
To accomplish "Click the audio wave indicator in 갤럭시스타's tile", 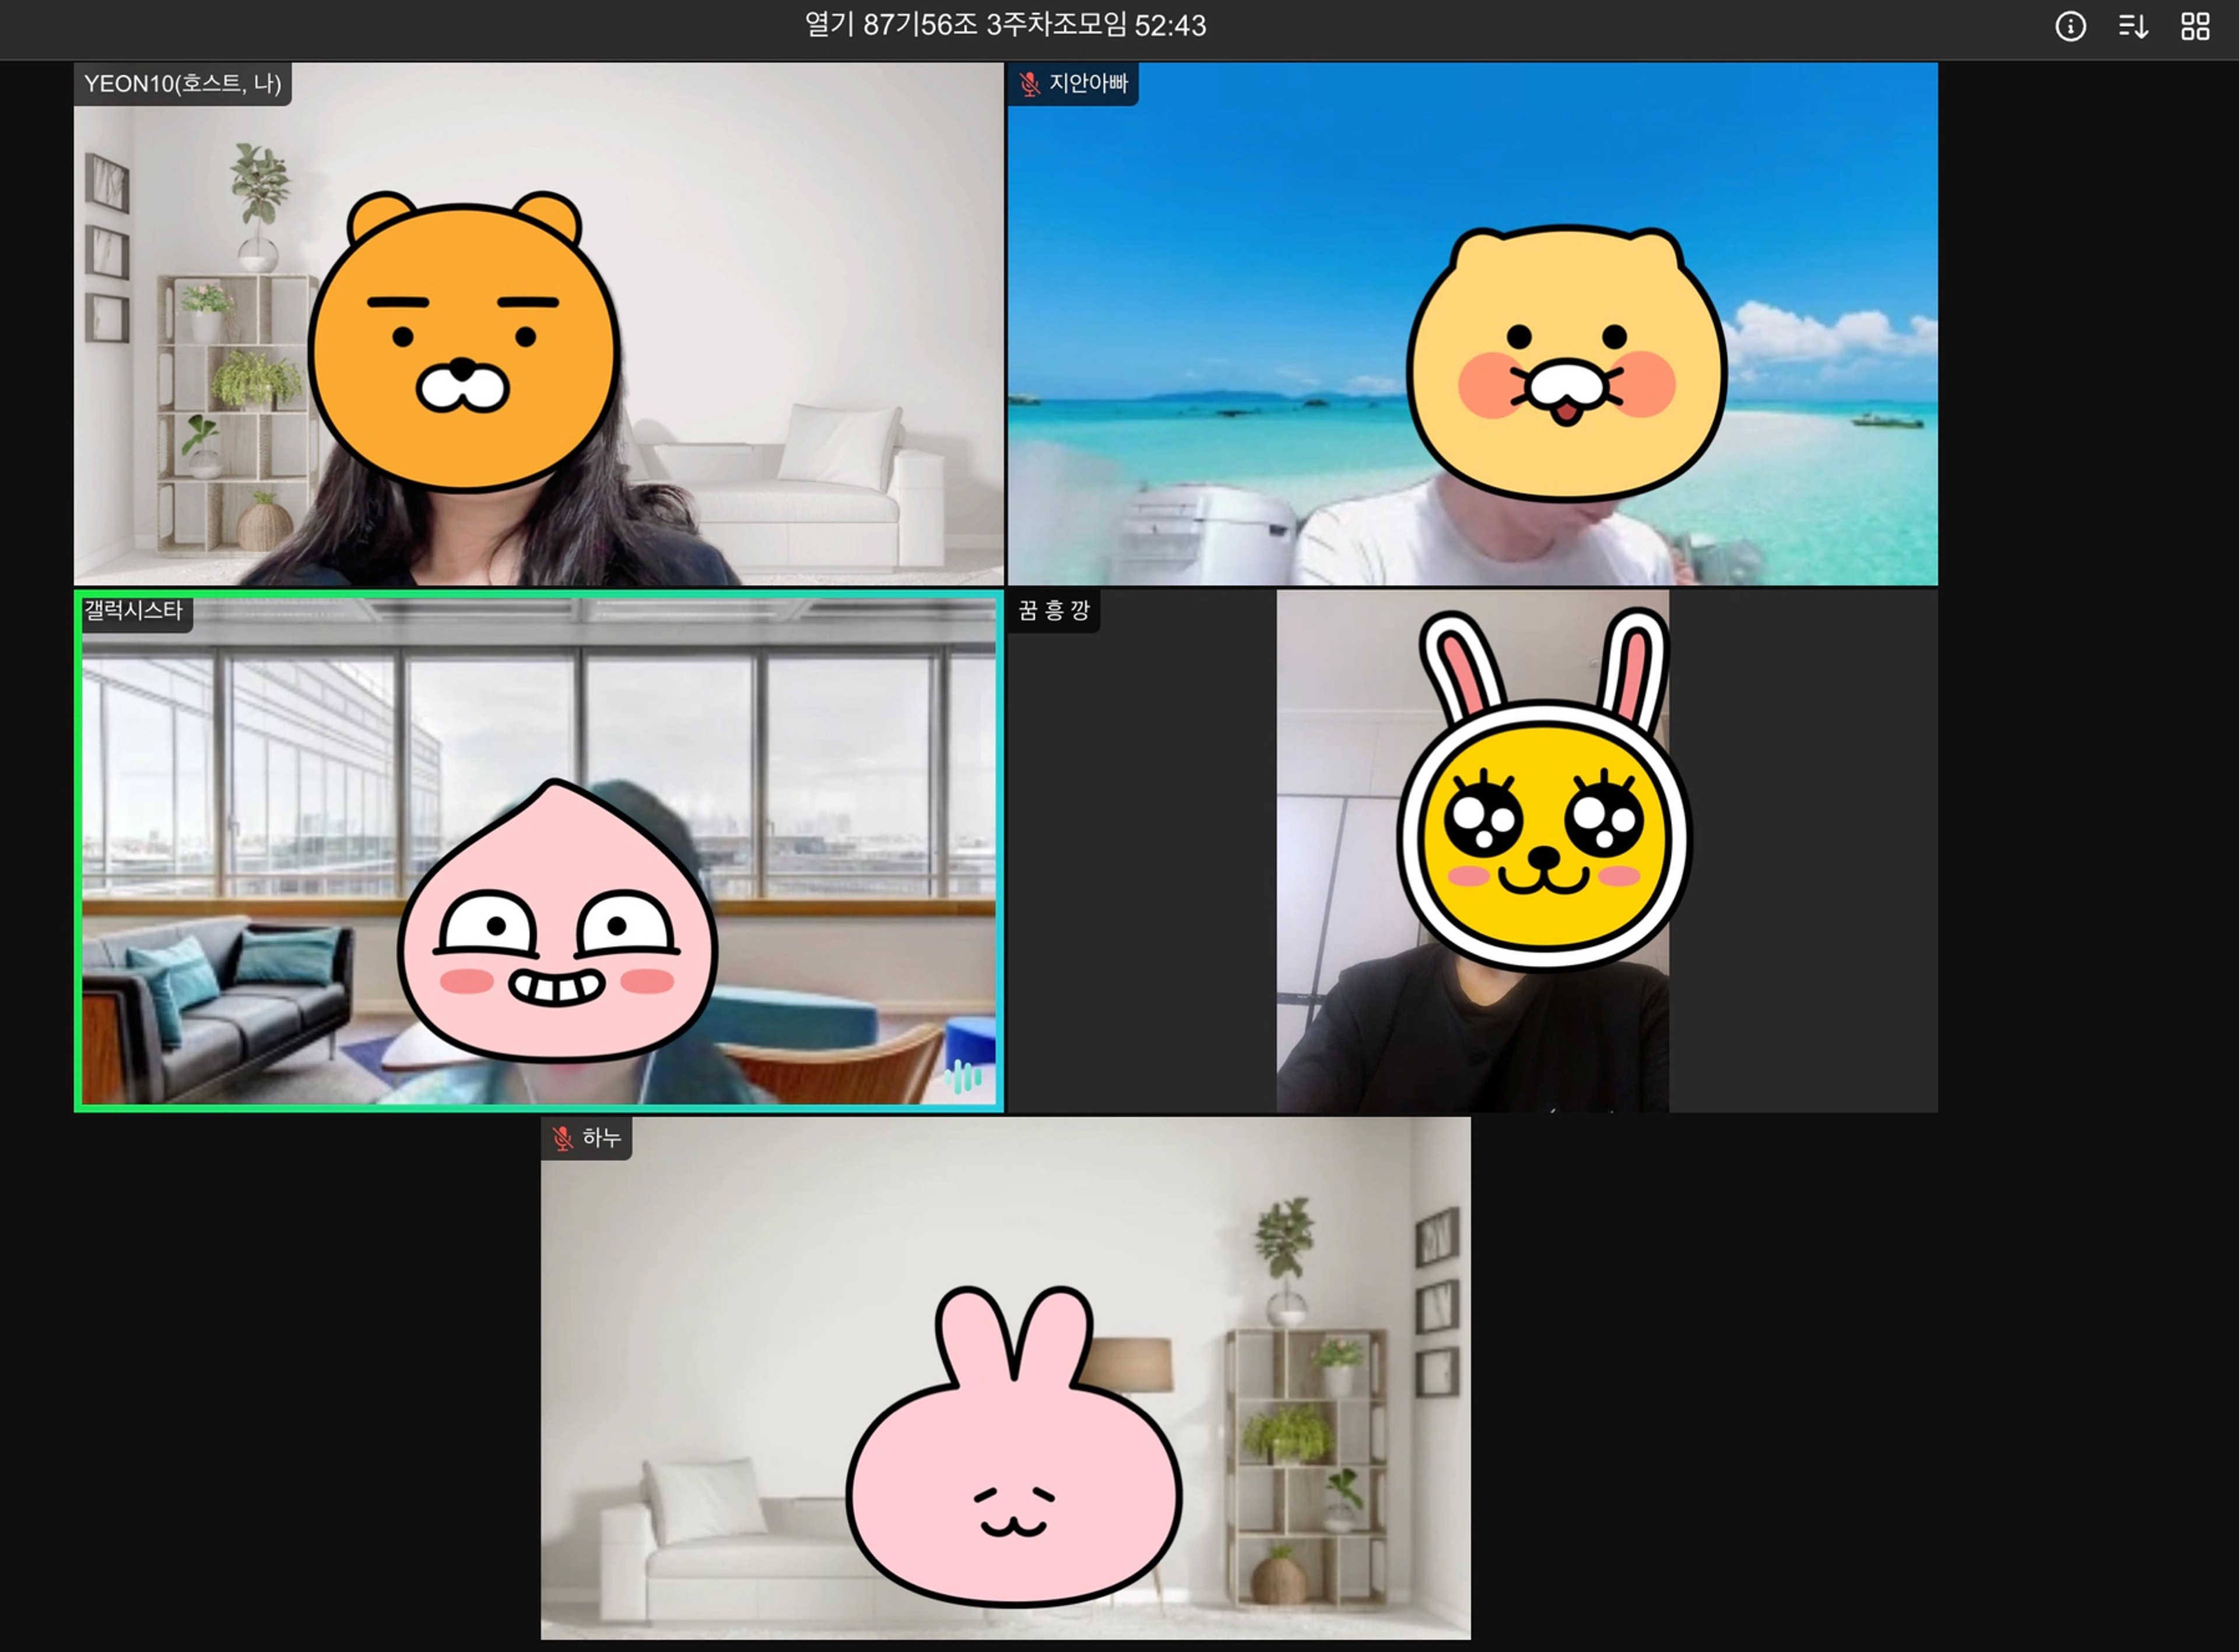I will point(964,1077).
